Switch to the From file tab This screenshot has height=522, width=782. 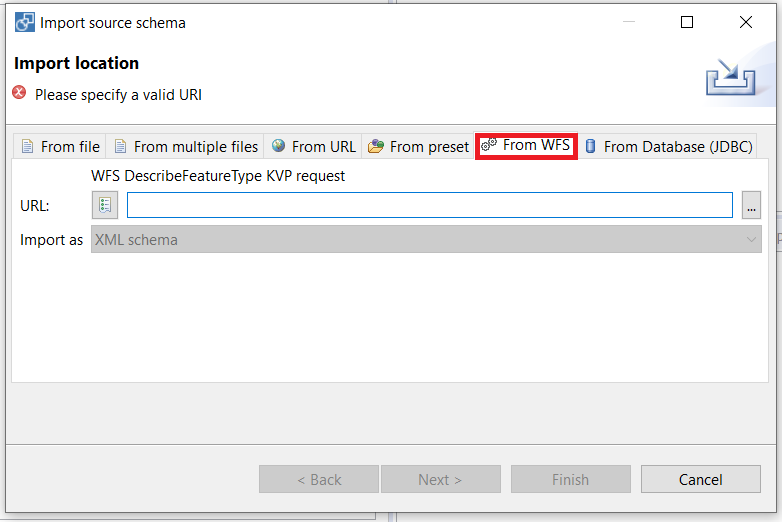[x=59, y=147]
